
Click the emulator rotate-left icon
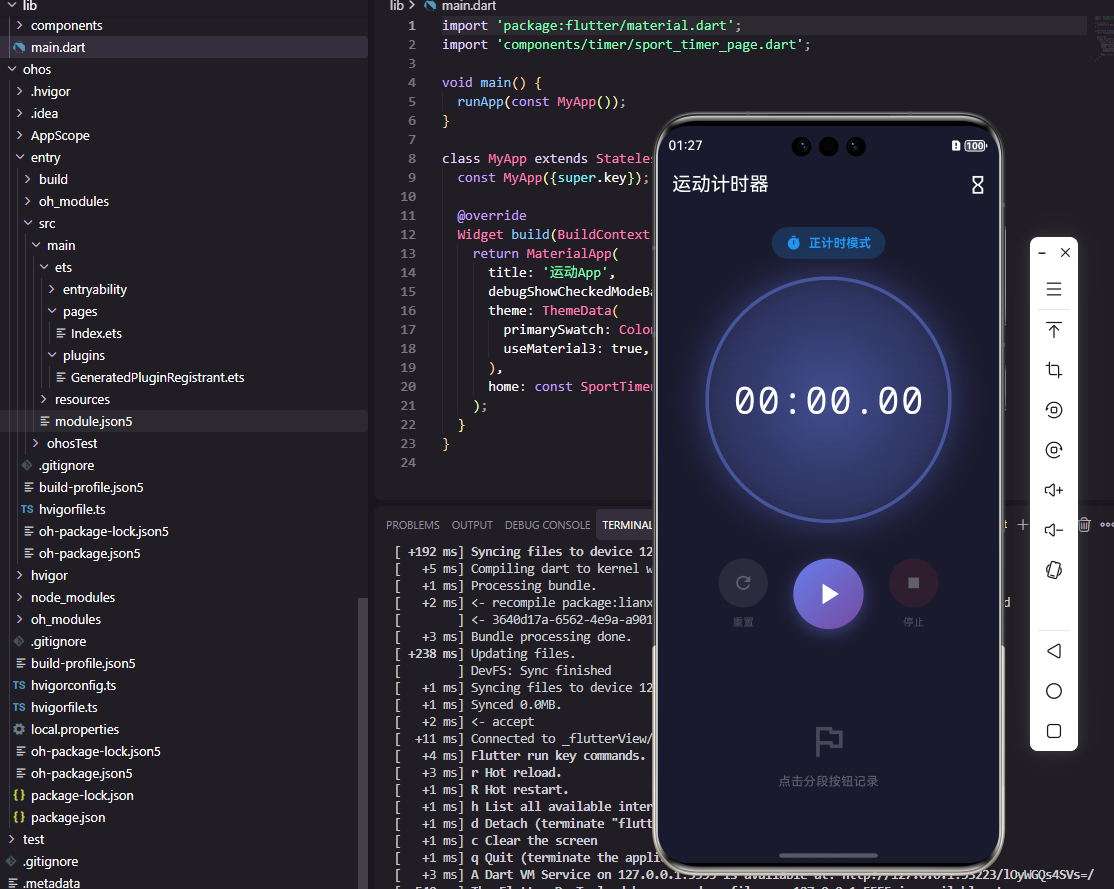click(x=1054, y=410)
